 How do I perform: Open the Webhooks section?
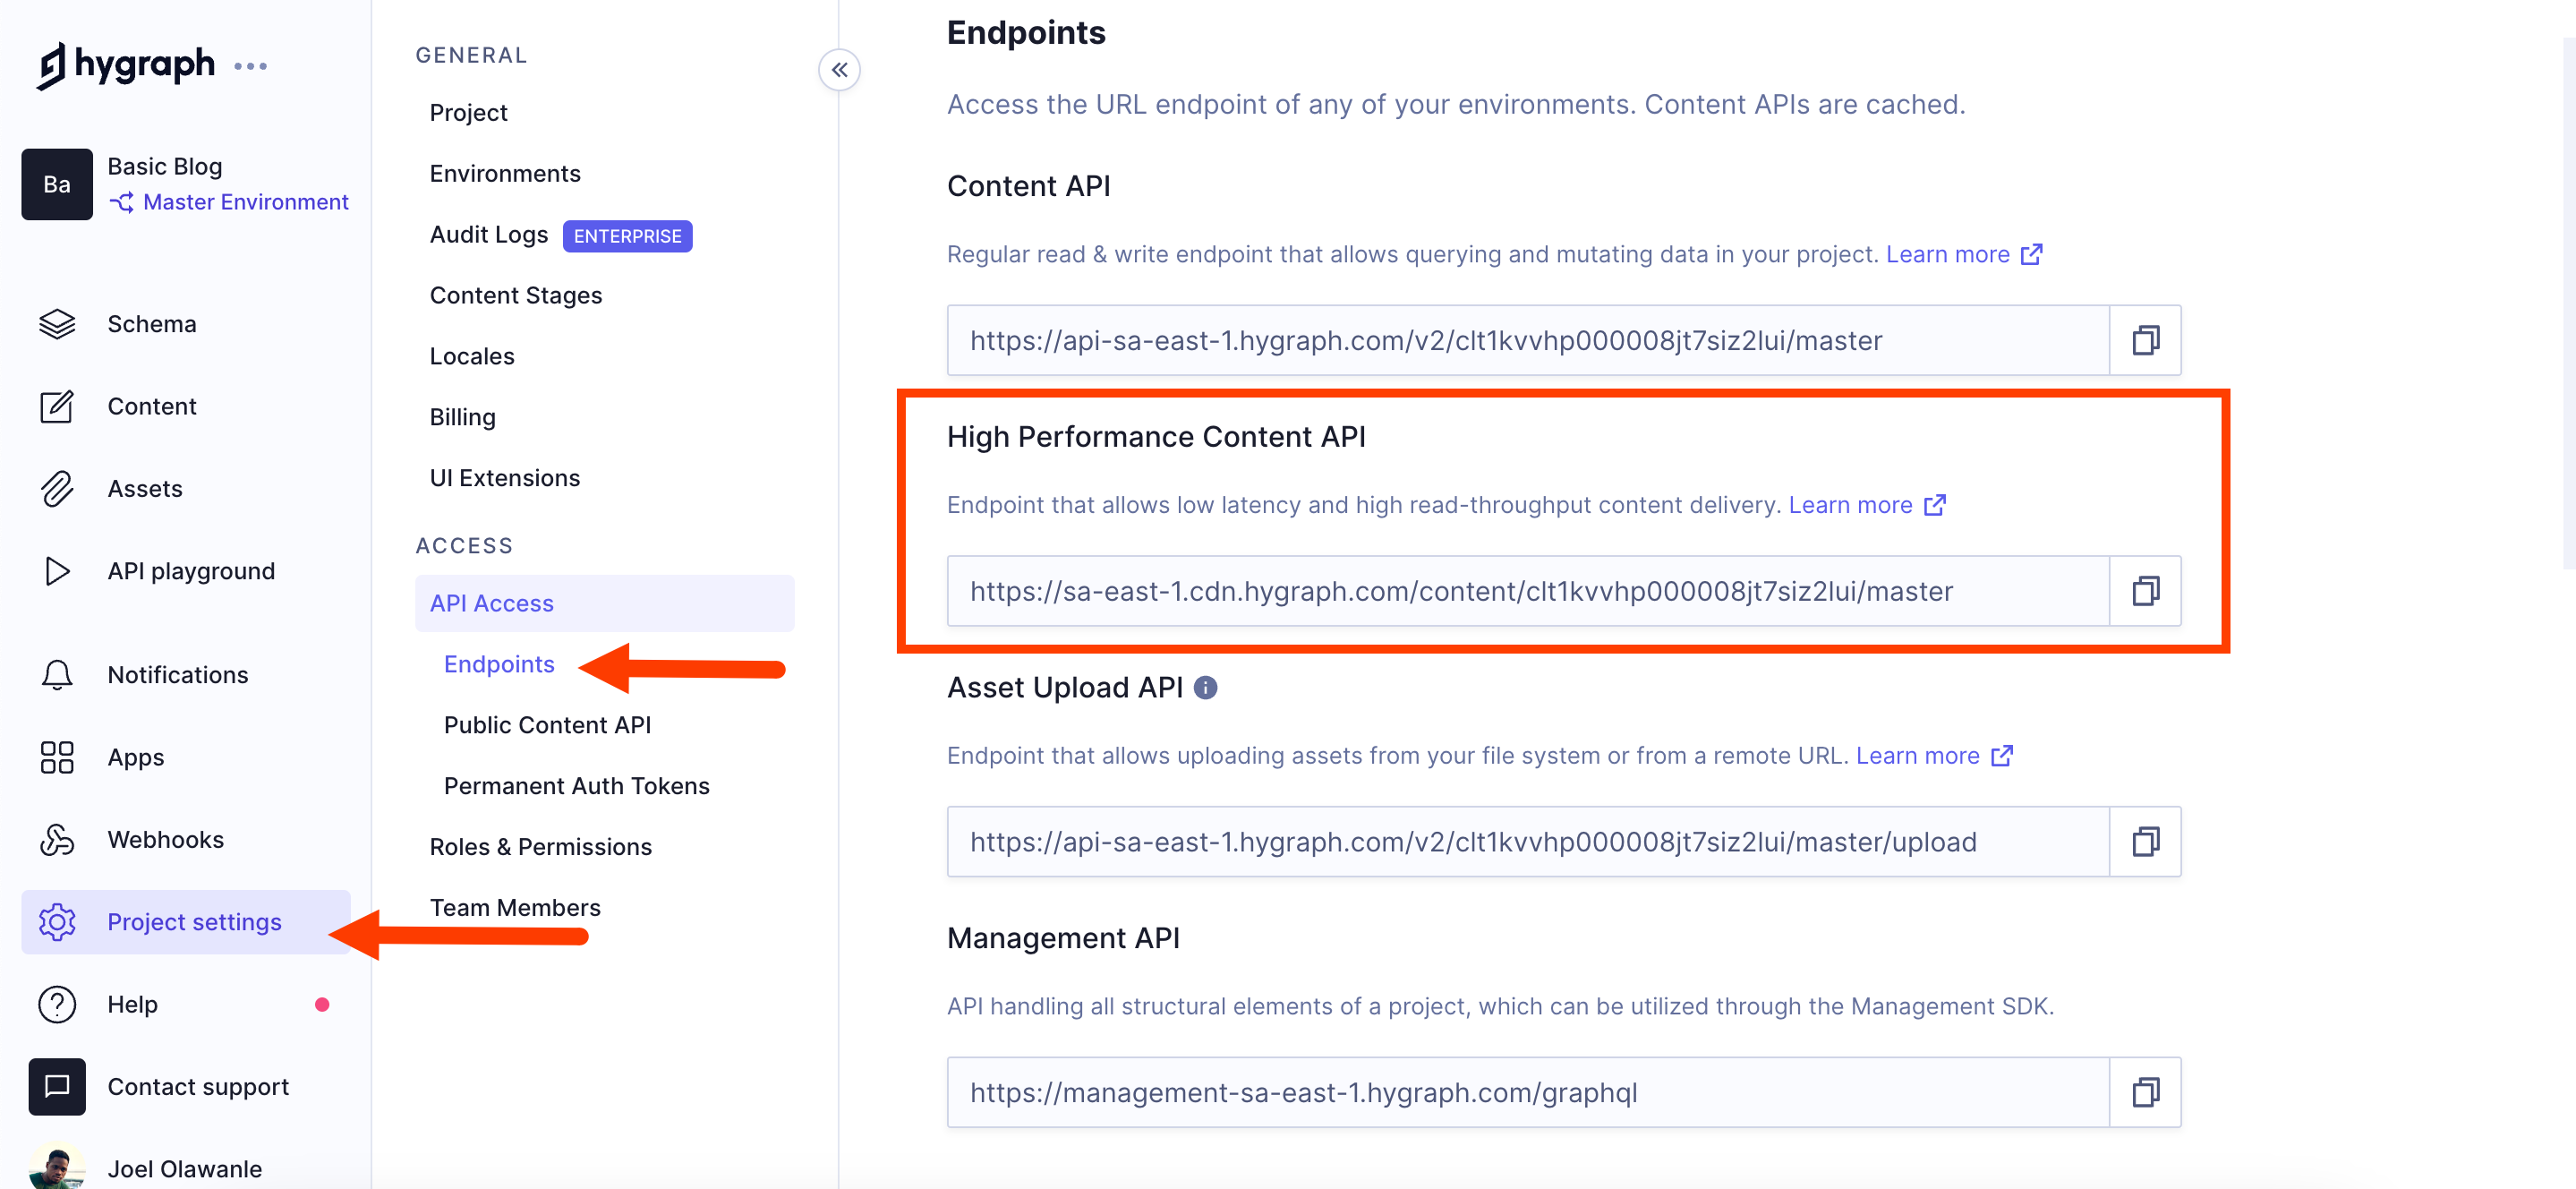click(x=165, y=839)
